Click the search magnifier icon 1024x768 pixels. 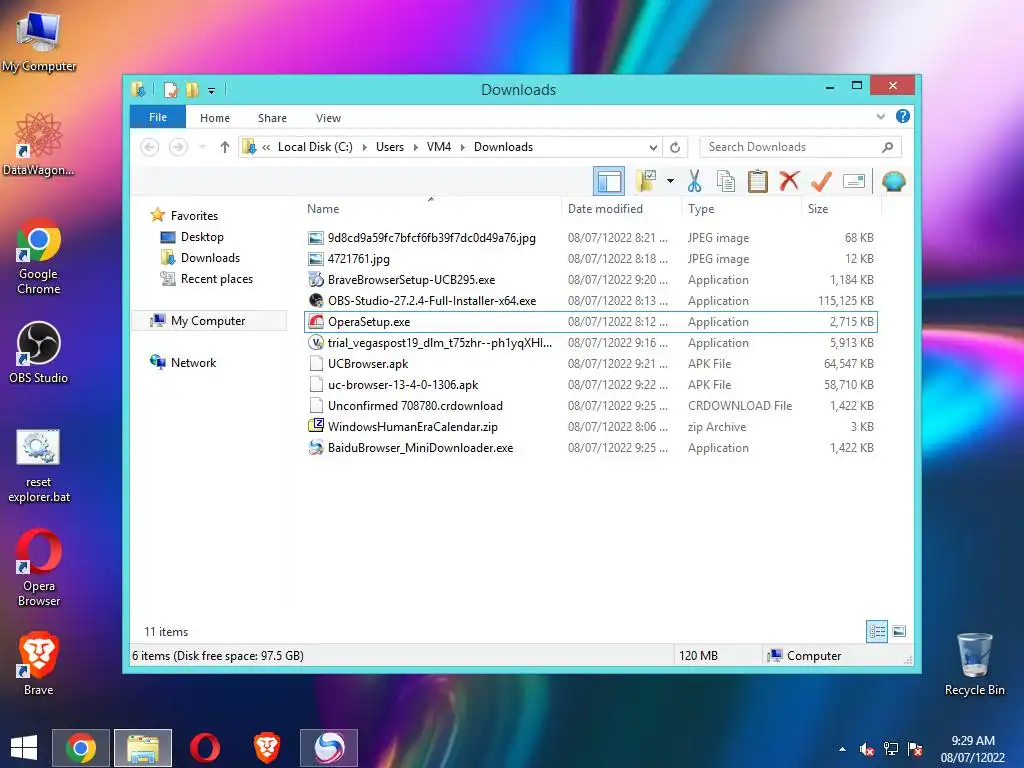pos(887,147)
